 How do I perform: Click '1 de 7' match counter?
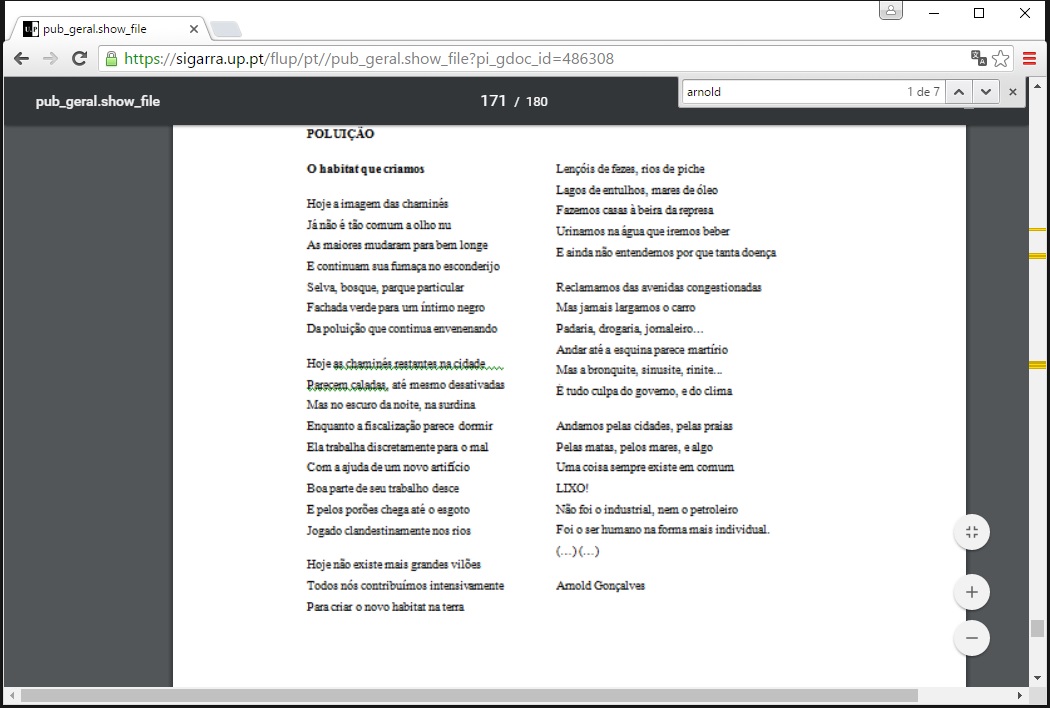923,92
